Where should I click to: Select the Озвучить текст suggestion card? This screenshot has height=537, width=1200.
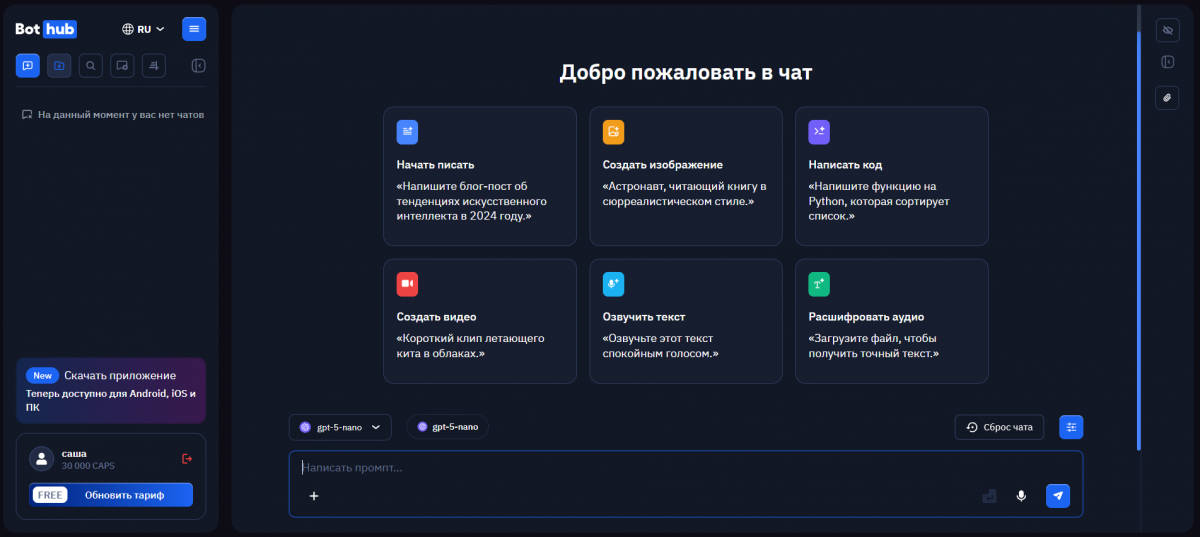pos(686,321)
